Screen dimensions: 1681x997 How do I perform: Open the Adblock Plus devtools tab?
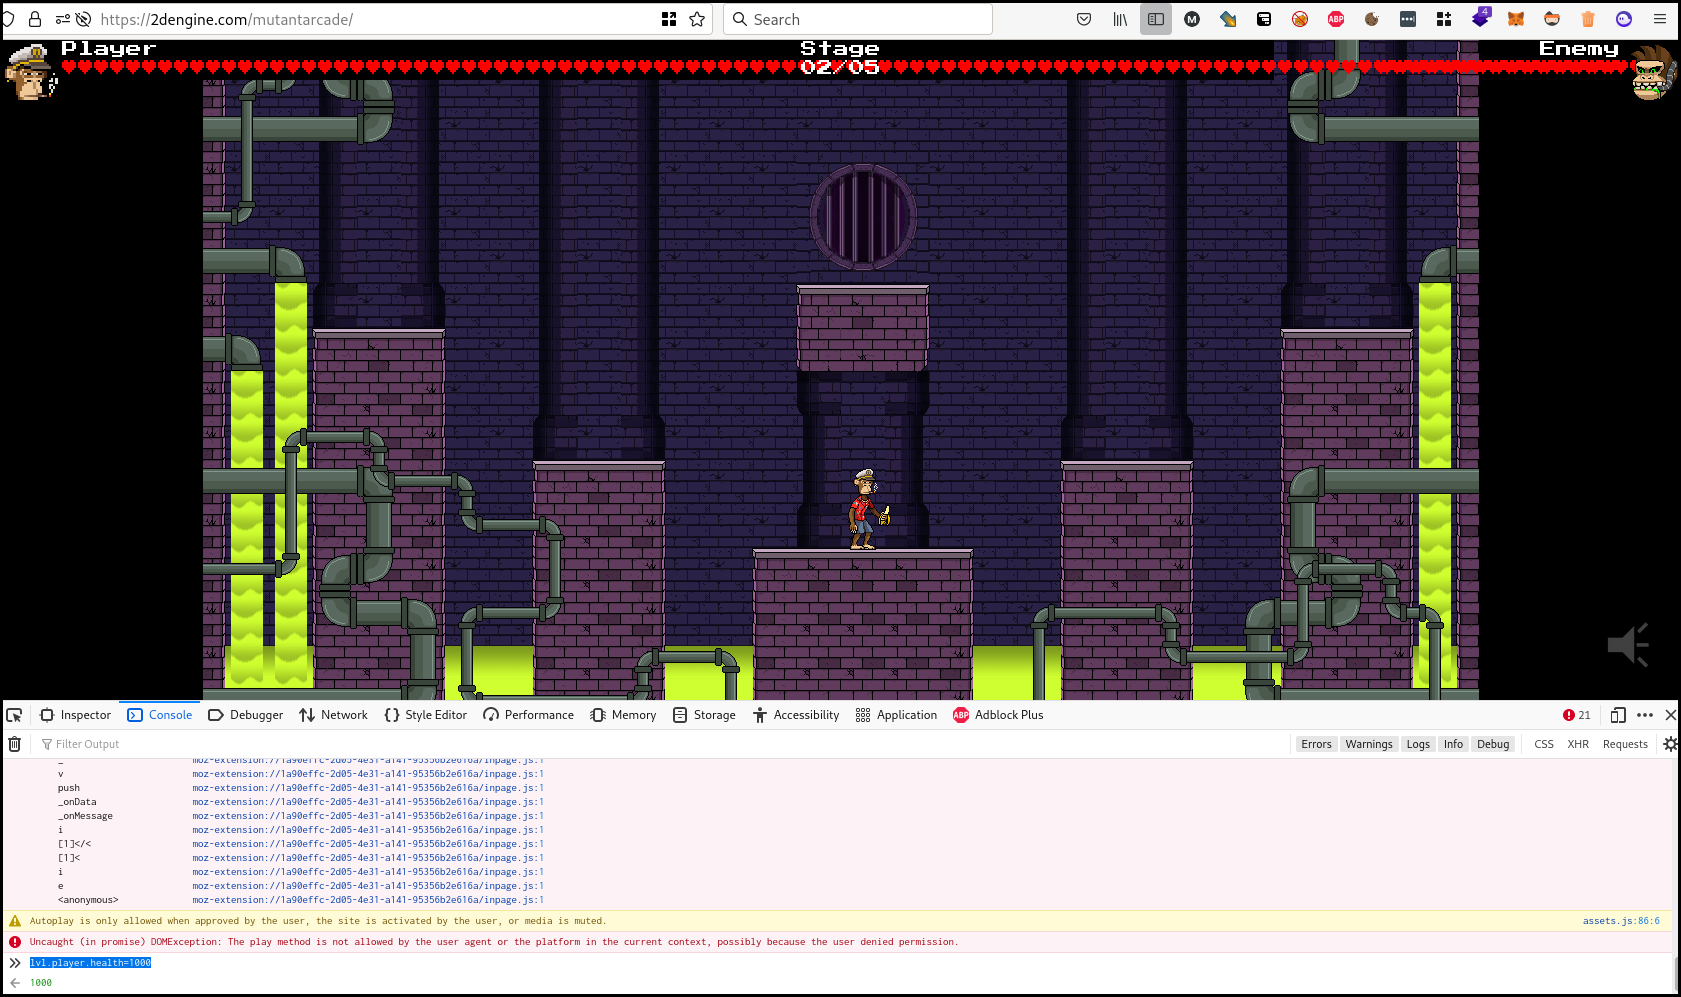pyautogui.click(x=998, y=715)
